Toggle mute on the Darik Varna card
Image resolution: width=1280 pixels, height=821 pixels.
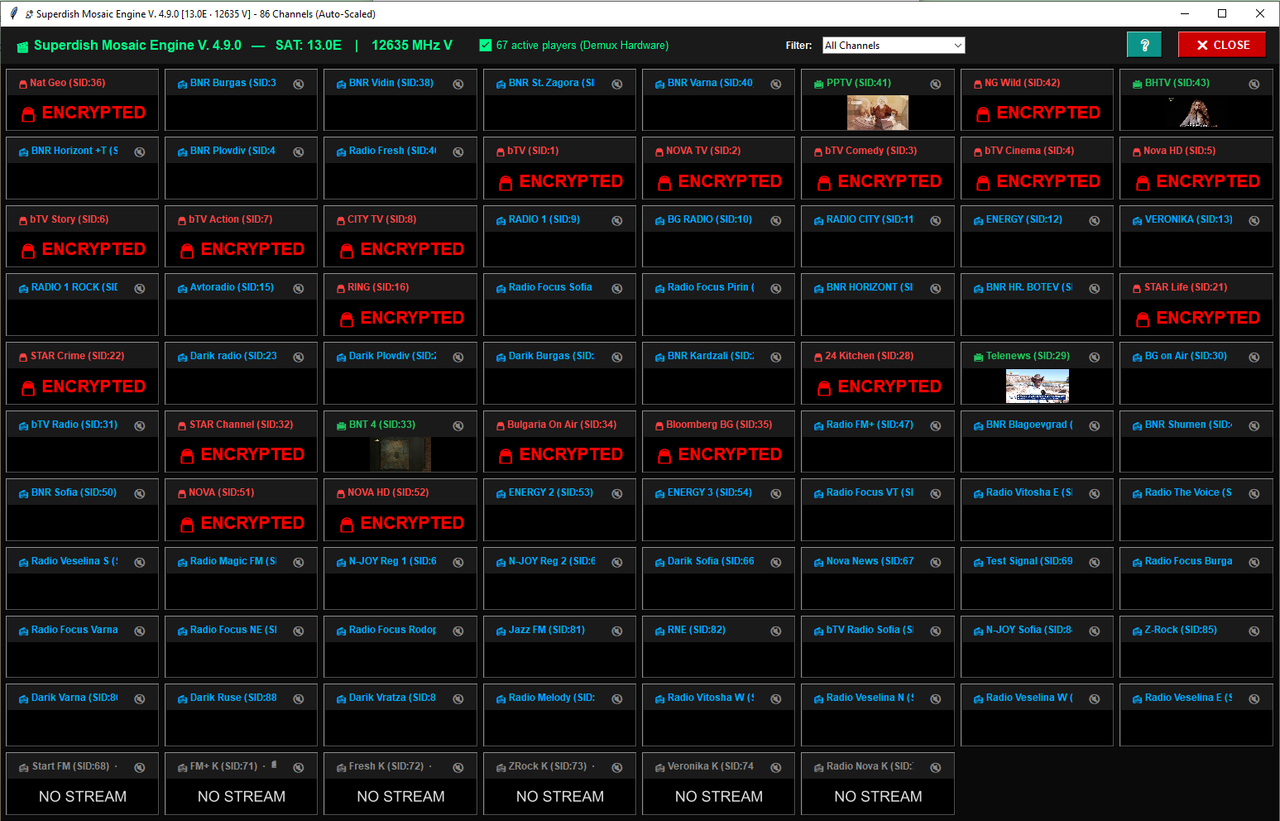139,699
